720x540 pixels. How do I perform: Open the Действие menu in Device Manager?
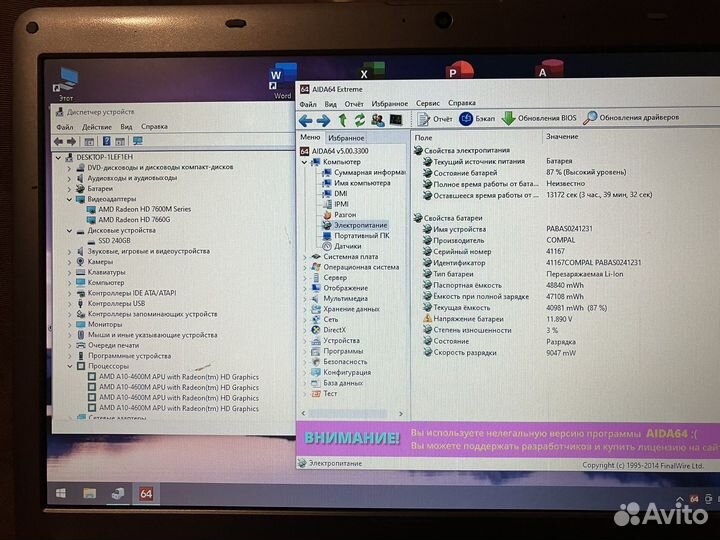coord(97,127)
